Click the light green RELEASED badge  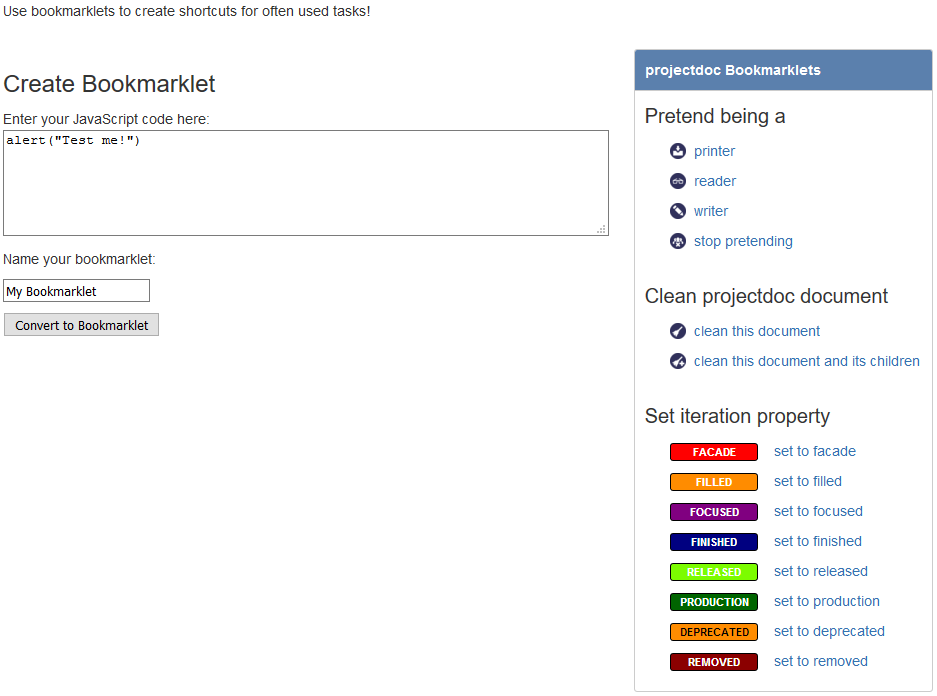click(714, 572)
